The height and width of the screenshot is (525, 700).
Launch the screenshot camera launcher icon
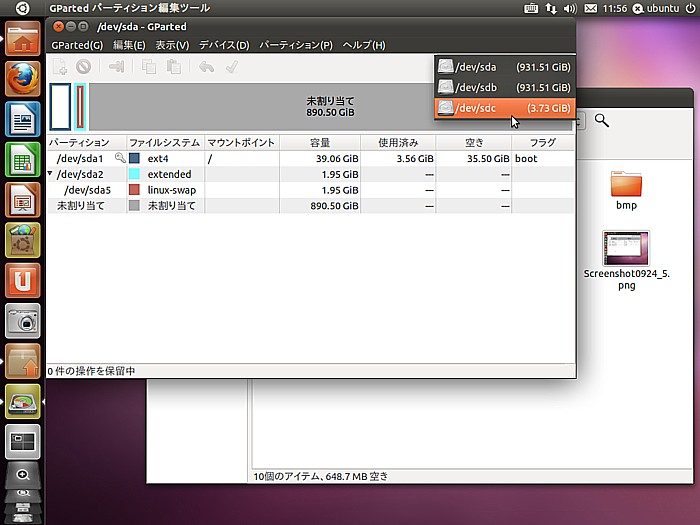[x=23, y=321]
